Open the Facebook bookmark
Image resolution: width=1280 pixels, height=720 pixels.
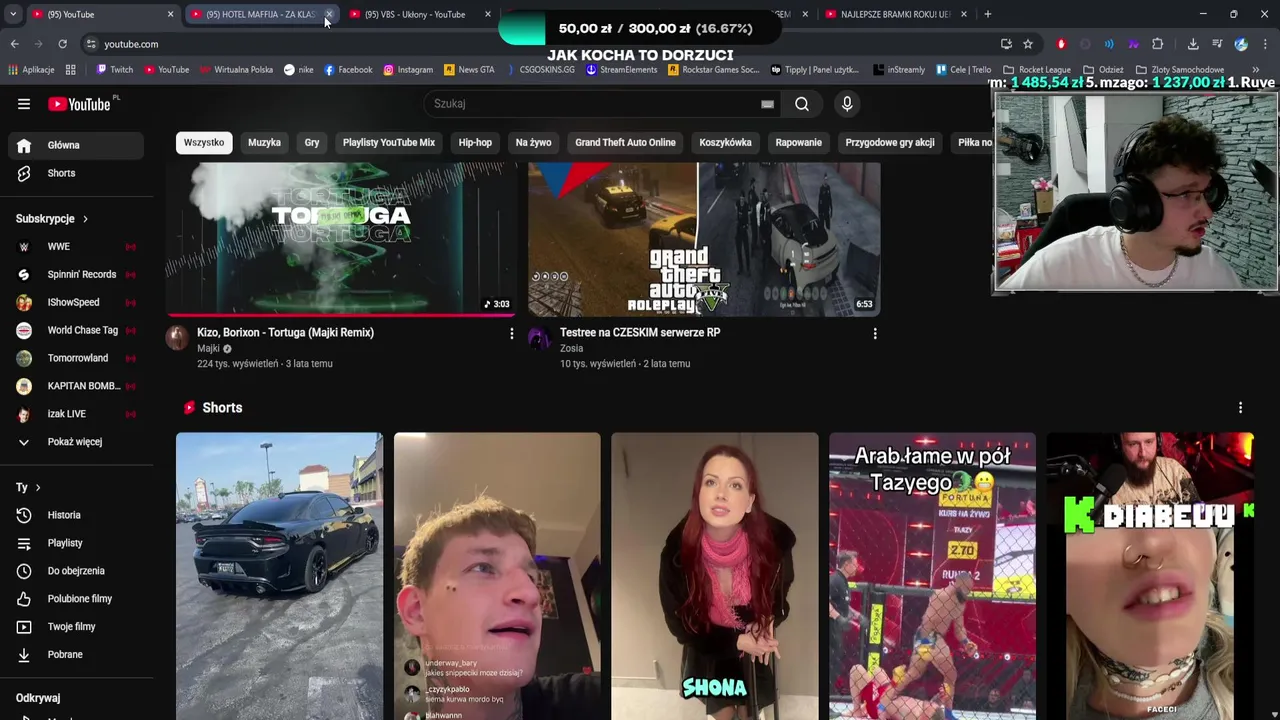348,70
